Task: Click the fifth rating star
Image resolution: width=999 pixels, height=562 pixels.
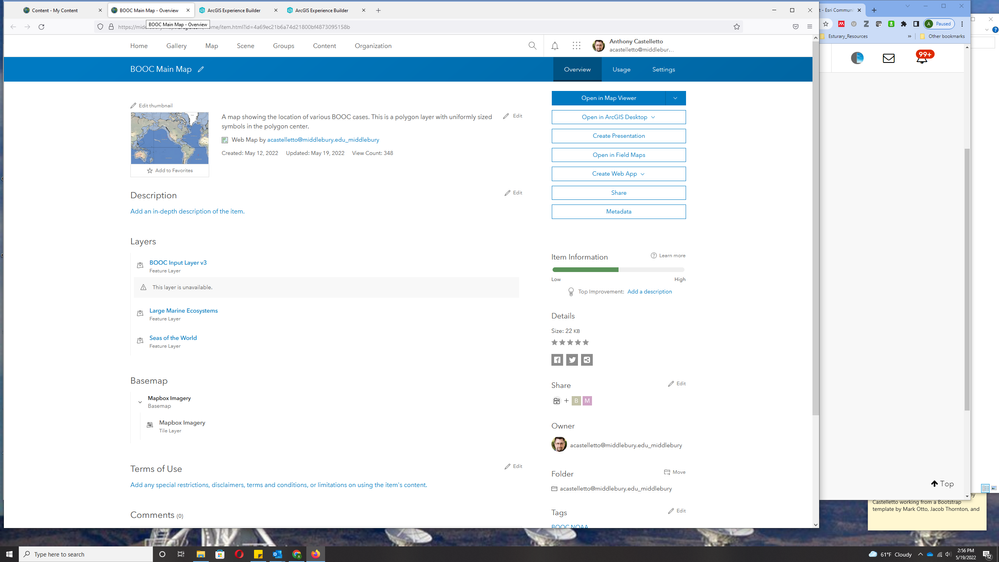Action: pyautogui.click(x=586, y=343)
